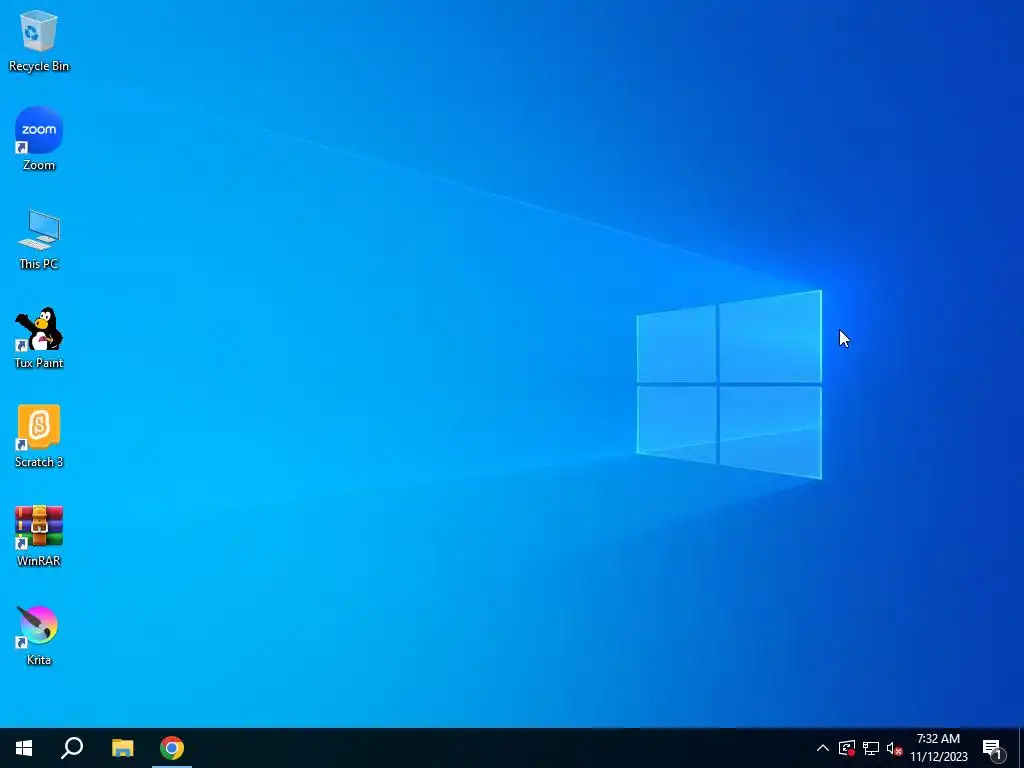Image resolution: width=1024 pixels, height=768 pixels.
Task: Open File Explorer from the taskbar
Action: tap(122, 748)
